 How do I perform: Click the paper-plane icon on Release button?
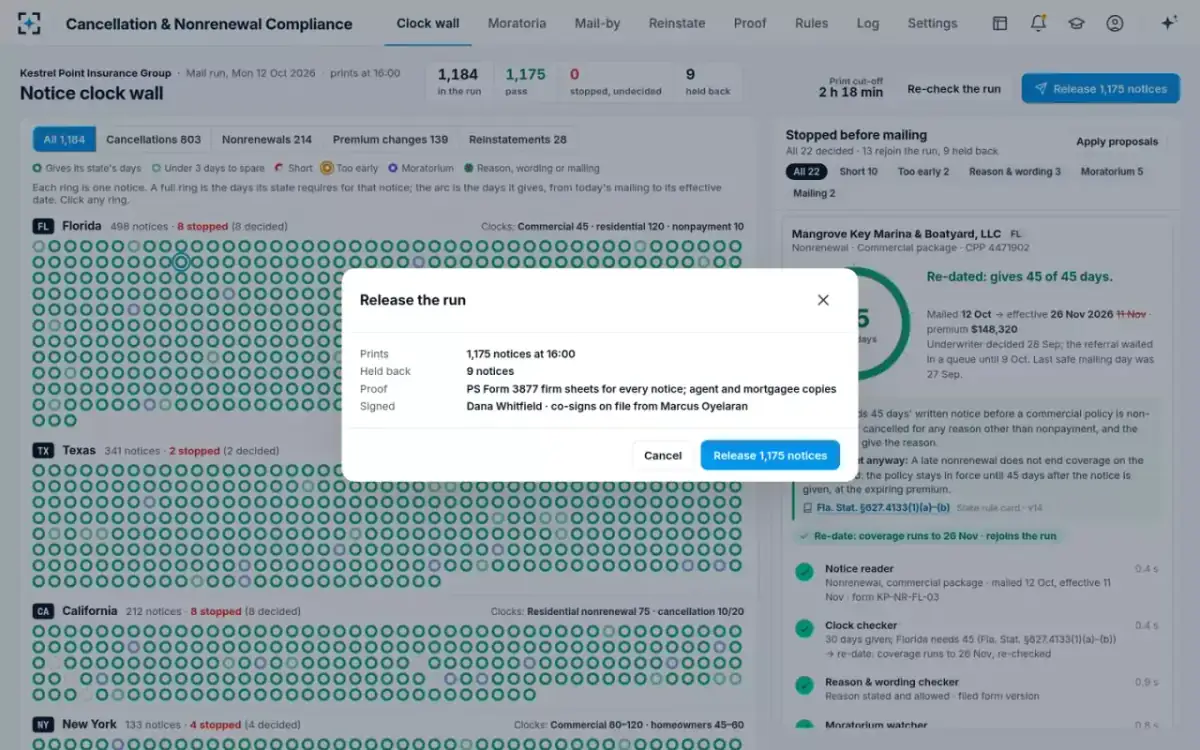(x=1041, y=89)
